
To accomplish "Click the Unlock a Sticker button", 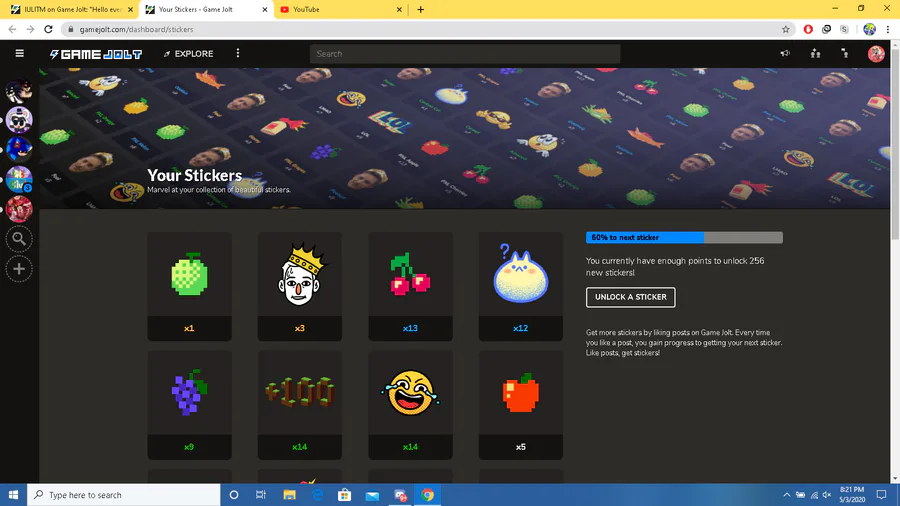I will click(630, 297).
